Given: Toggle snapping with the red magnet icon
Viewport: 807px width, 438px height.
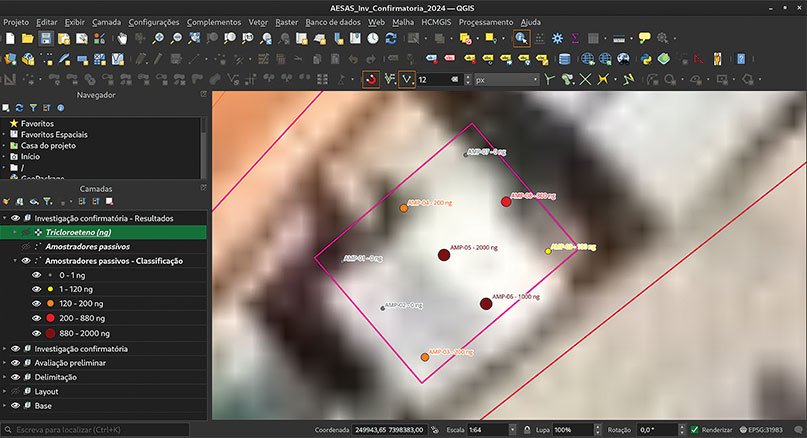Looking at the screenshot, I should click(371, 80).
